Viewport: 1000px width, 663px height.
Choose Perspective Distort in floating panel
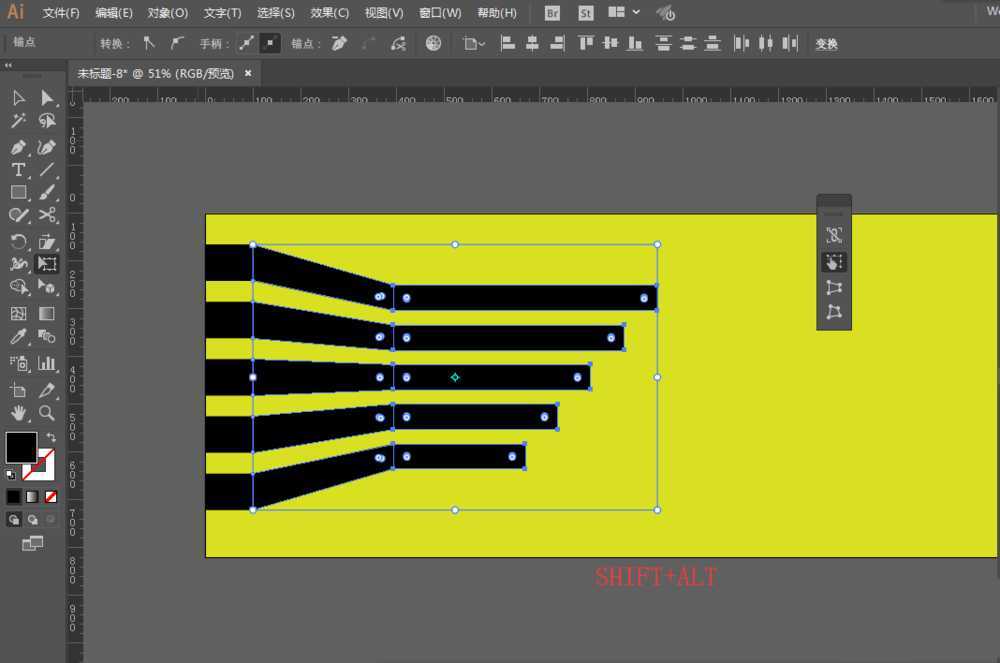[834, 288]
